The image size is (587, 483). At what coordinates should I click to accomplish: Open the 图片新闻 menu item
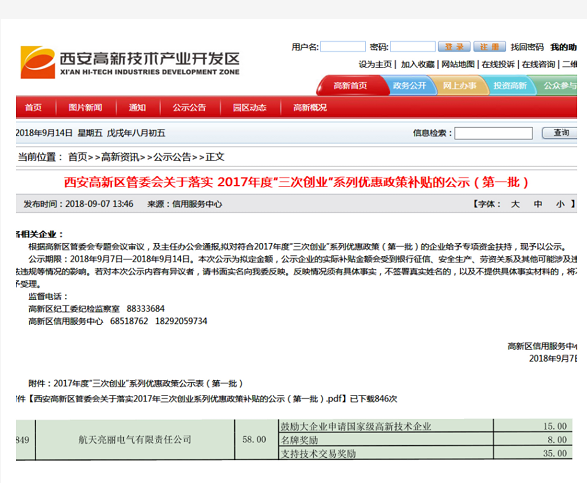click(x=85, y=108)
